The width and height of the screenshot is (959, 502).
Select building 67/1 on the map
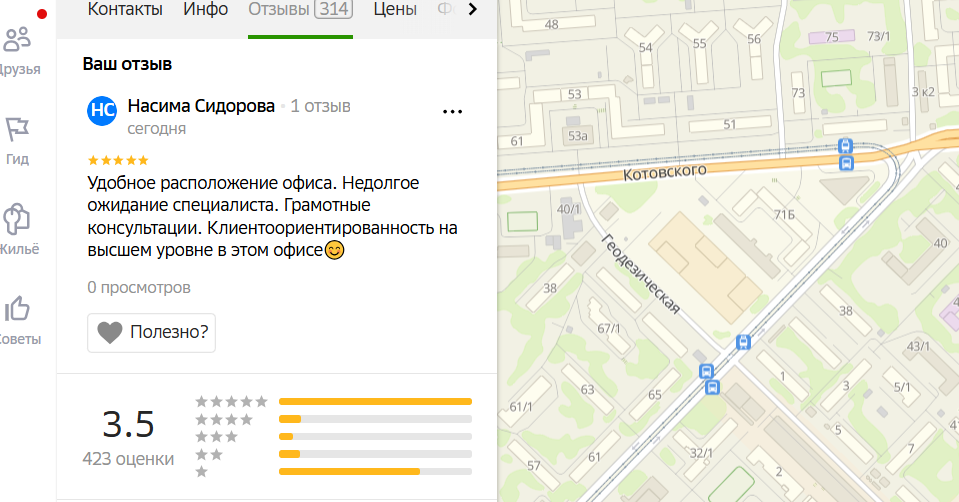tap(609, 328)
